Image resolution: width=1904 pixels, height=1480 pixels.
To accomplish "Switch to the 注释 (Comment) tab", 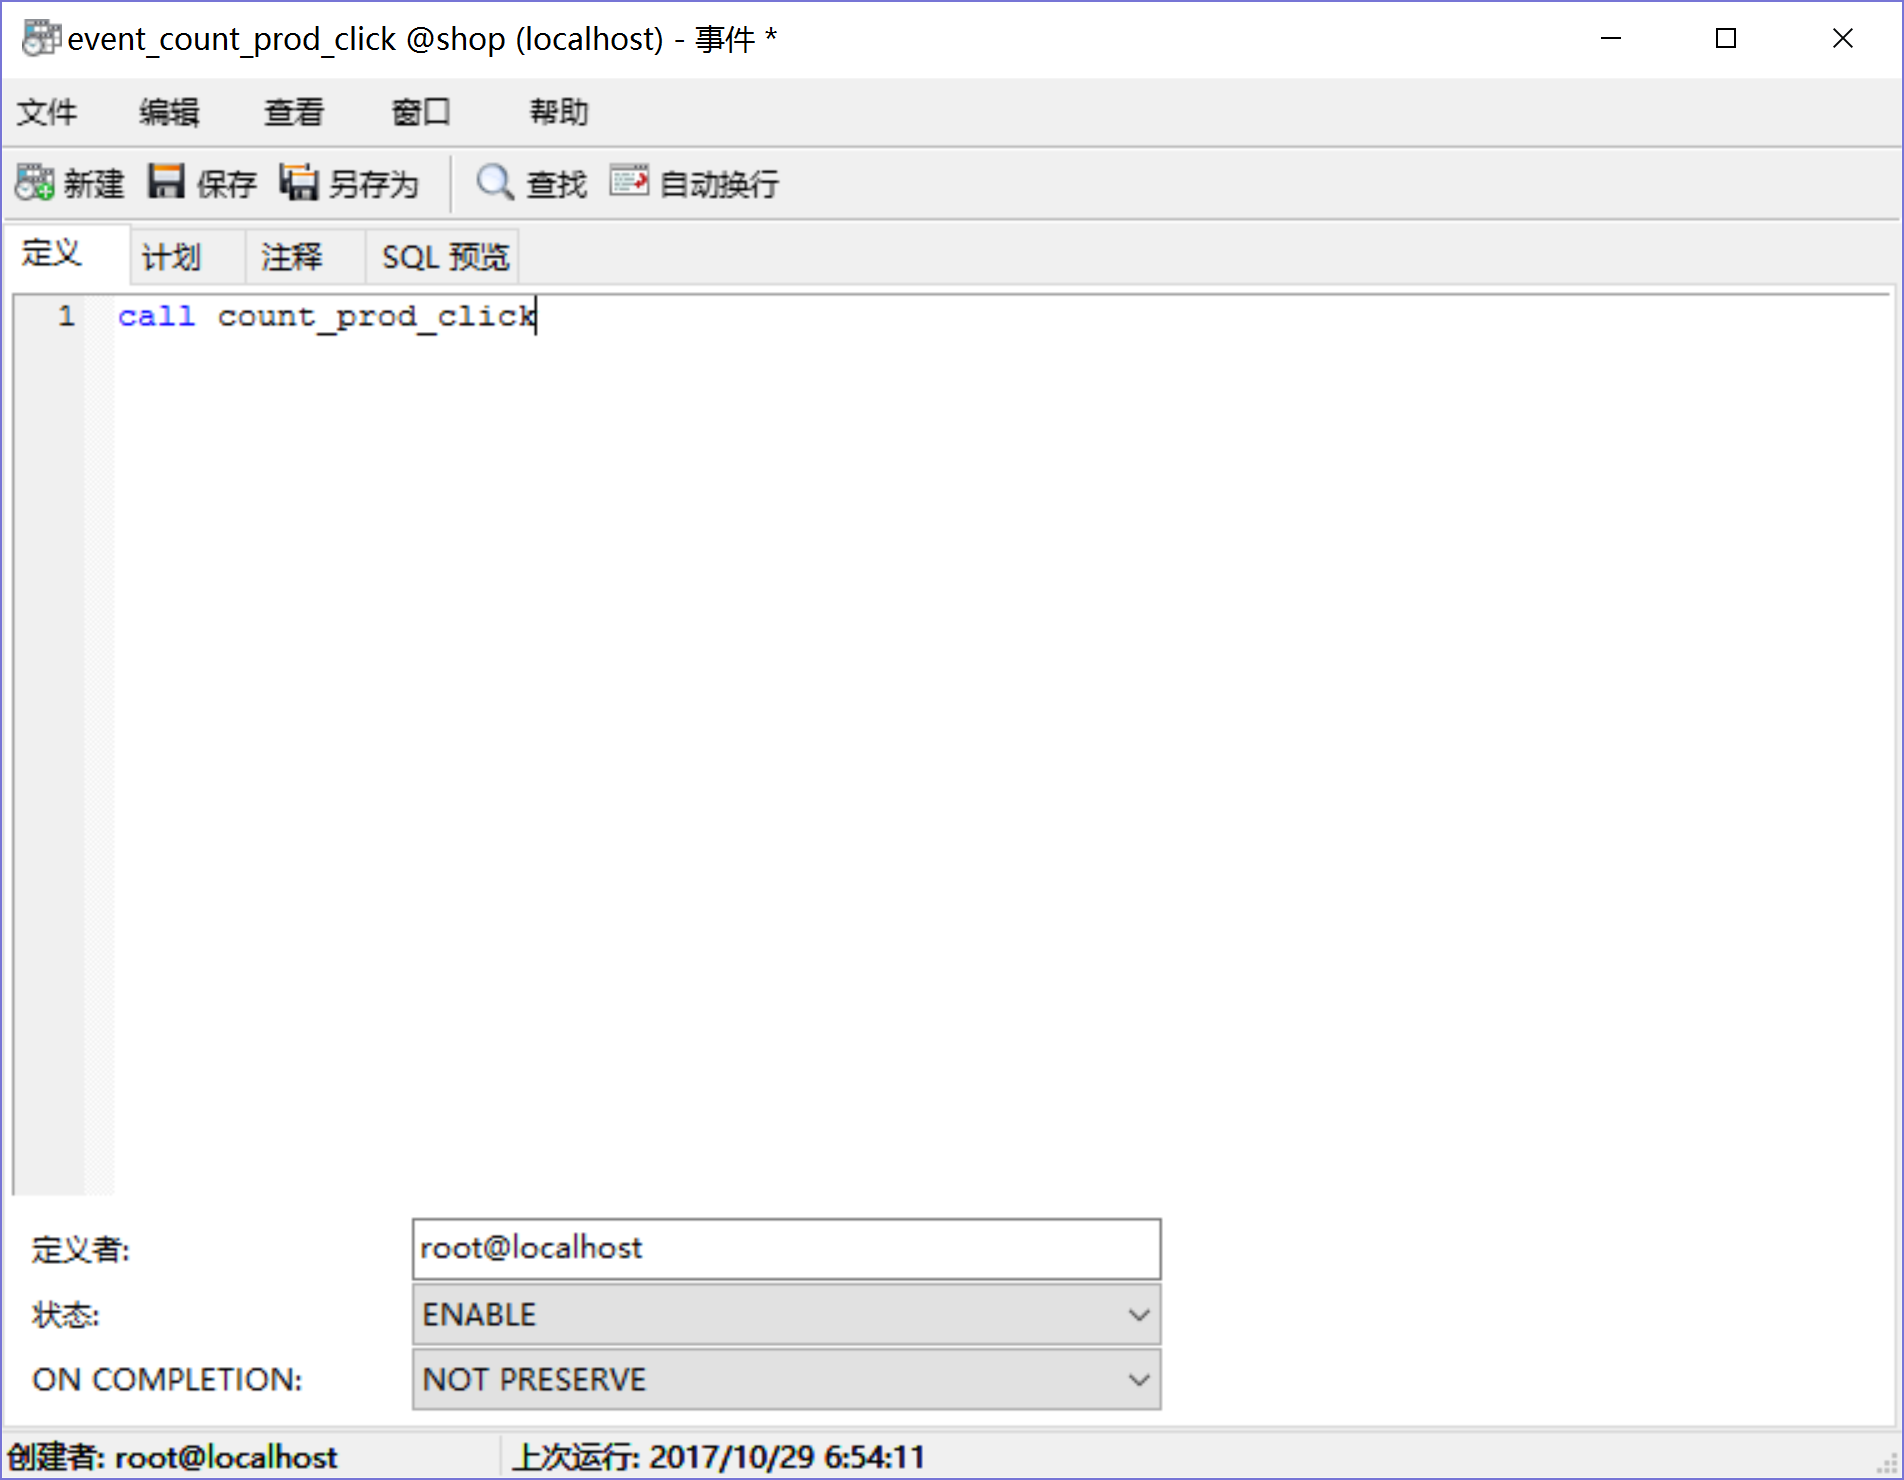I will (305, 257).
